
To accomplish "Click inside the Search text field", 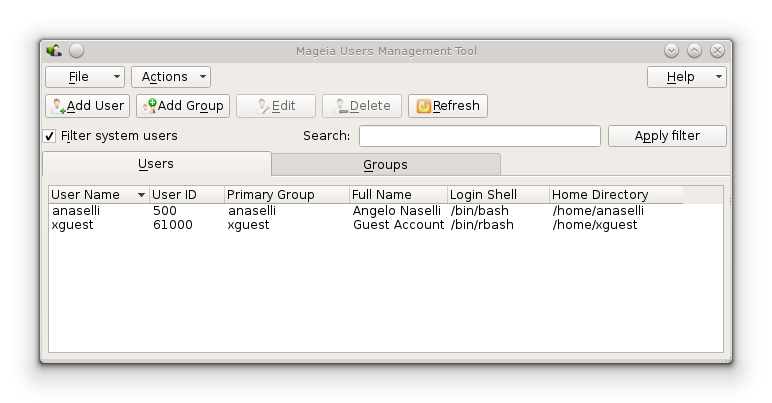I will pos(480,136).
